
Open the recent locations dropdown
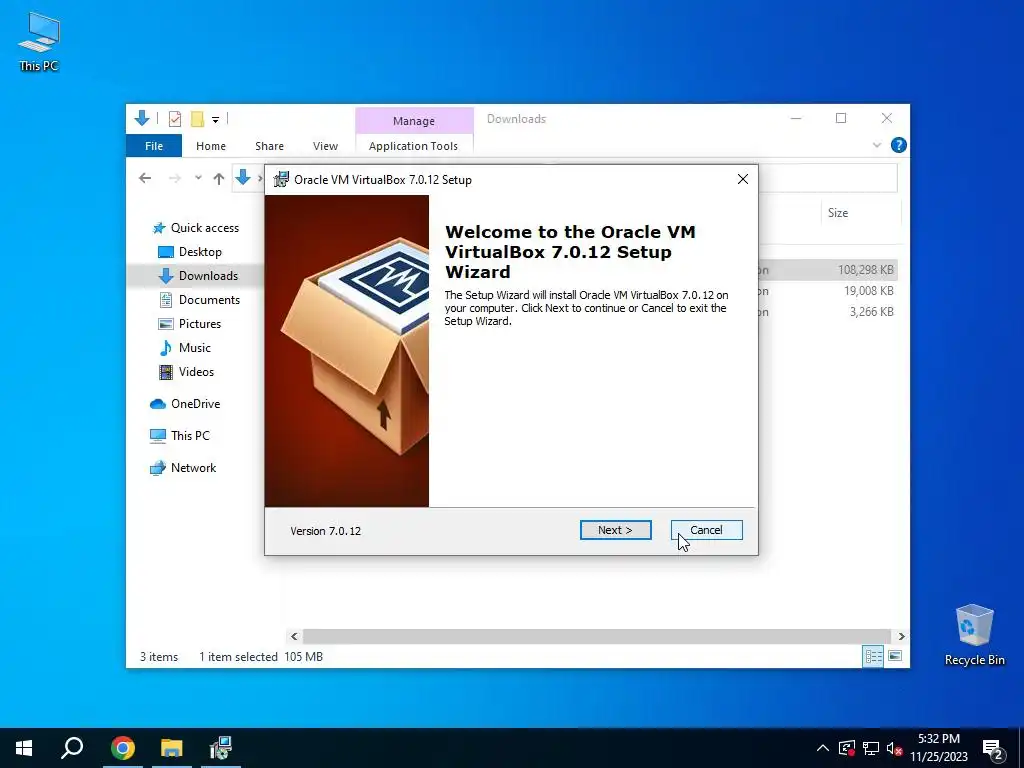point(198,178)
